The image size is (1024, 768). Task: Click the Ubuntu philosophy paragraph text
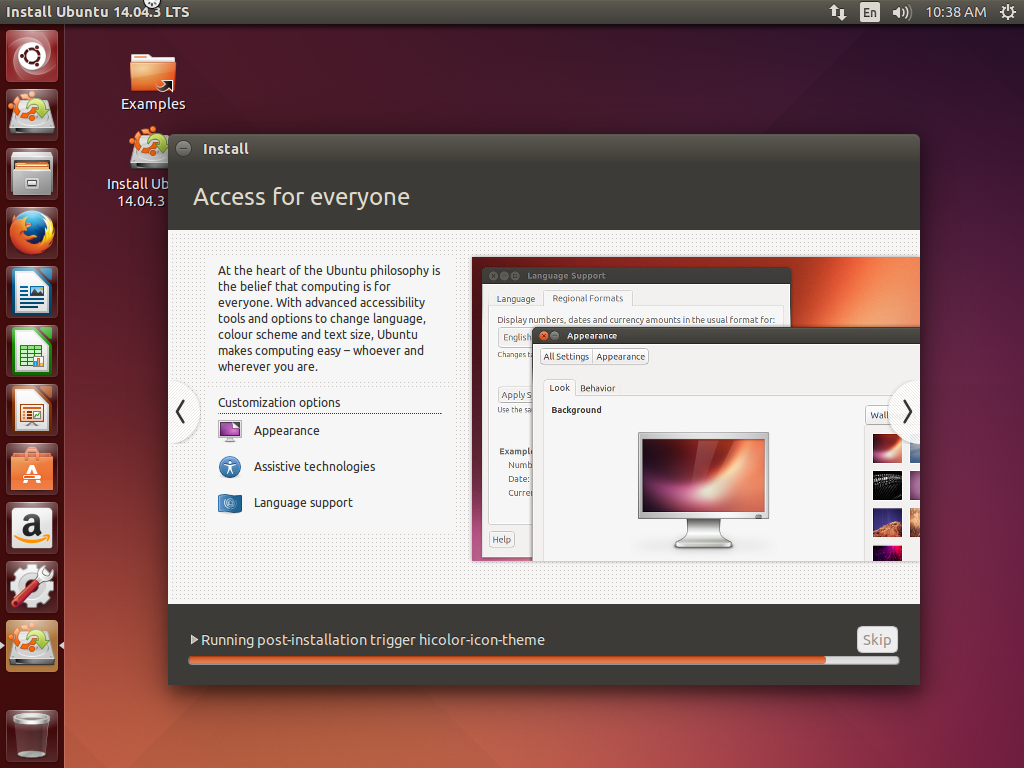click(329, 318)
